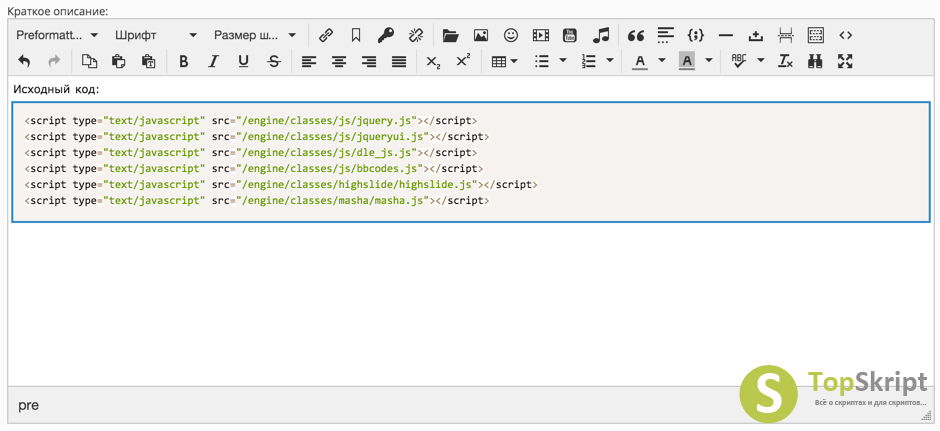Expand numbered list style options arrow
Image resolution: width=940 pixels, height=431 pixels.
tap(610, 61)
